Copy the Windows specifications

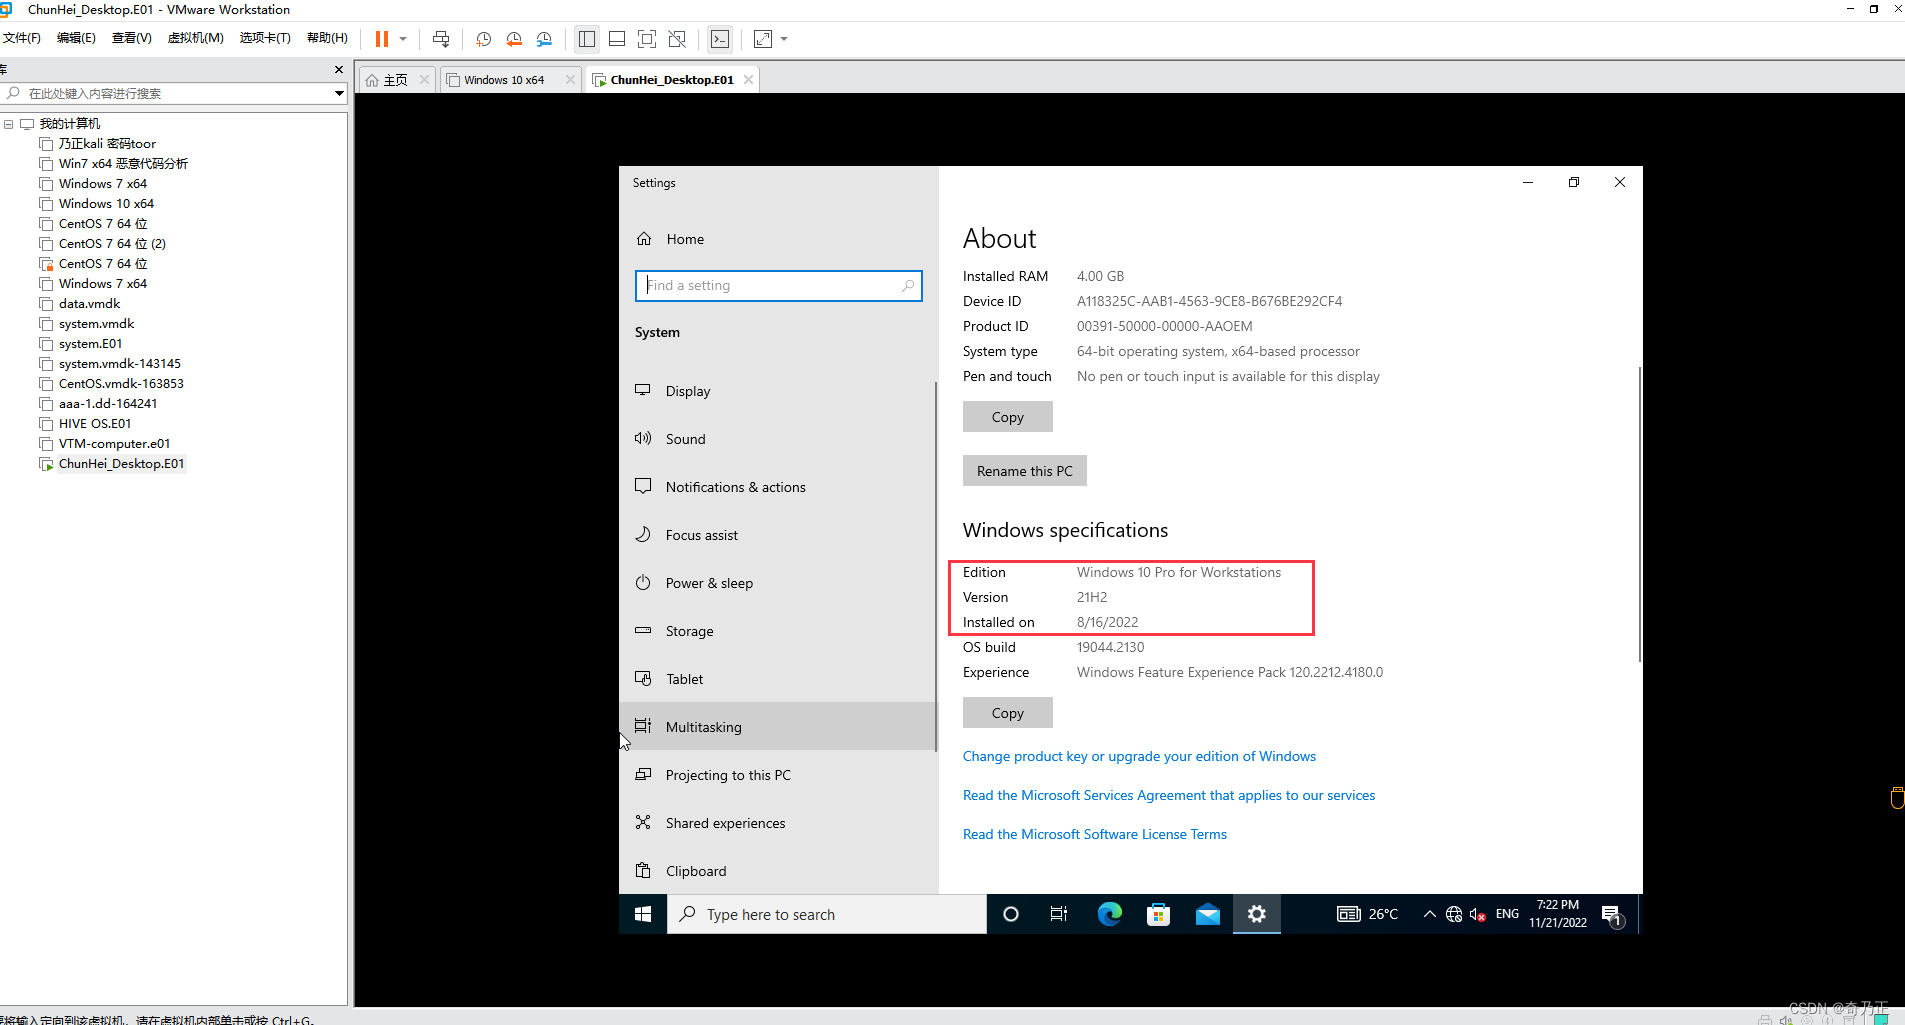[x=1007, y=713]
